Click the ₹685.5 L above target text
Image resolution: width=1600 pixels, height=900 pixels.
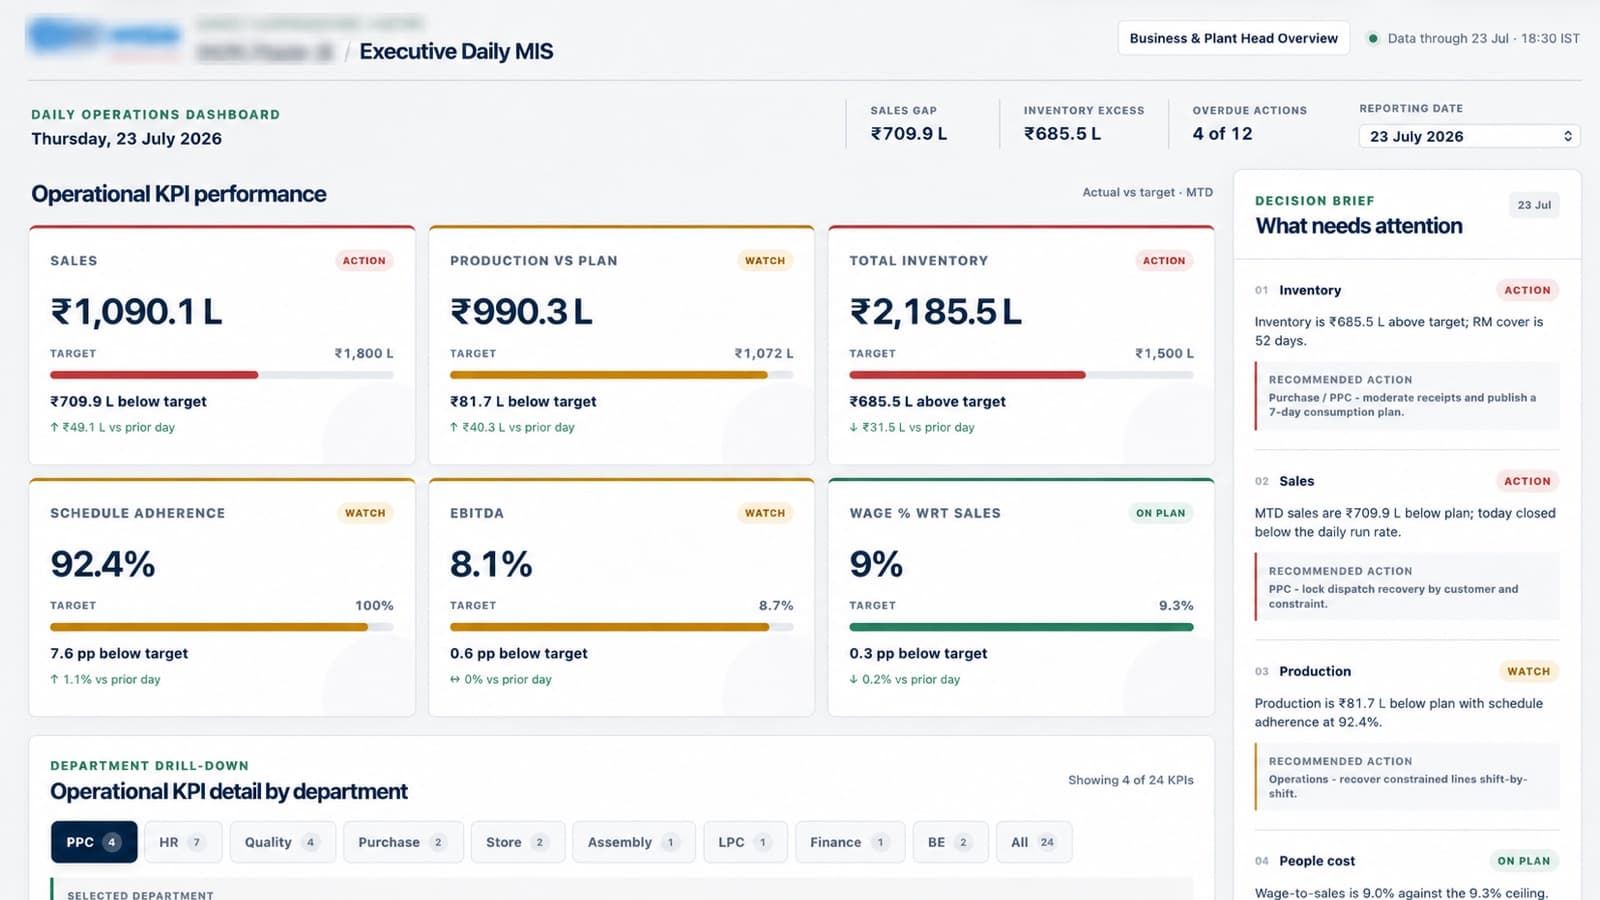[927, 401]
